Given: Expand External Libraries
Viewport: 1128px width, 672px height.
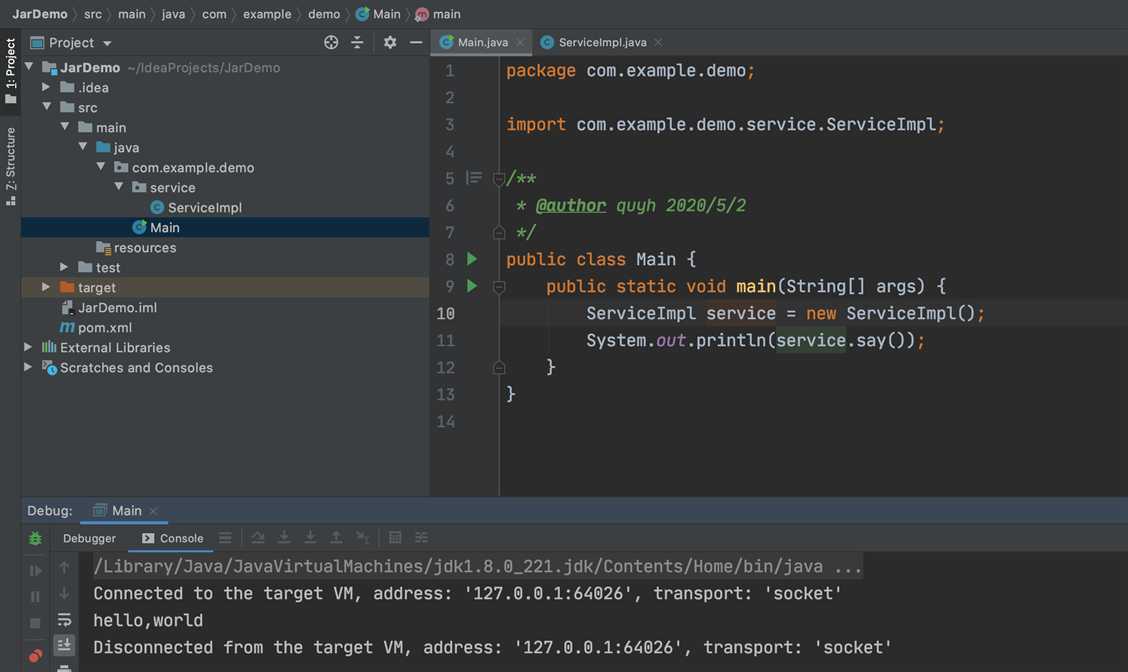Looking at the screenshot, I should coord(28,347).
